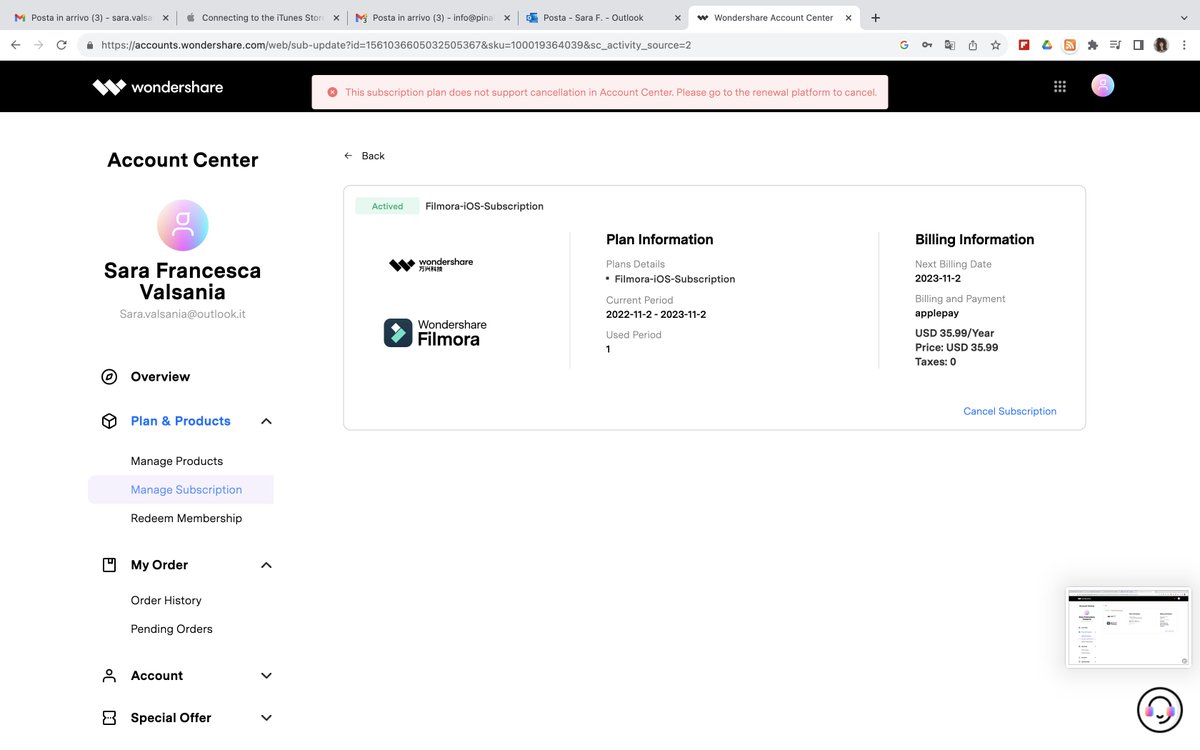Click the Plan & Products box icon

tap(109, 421)
